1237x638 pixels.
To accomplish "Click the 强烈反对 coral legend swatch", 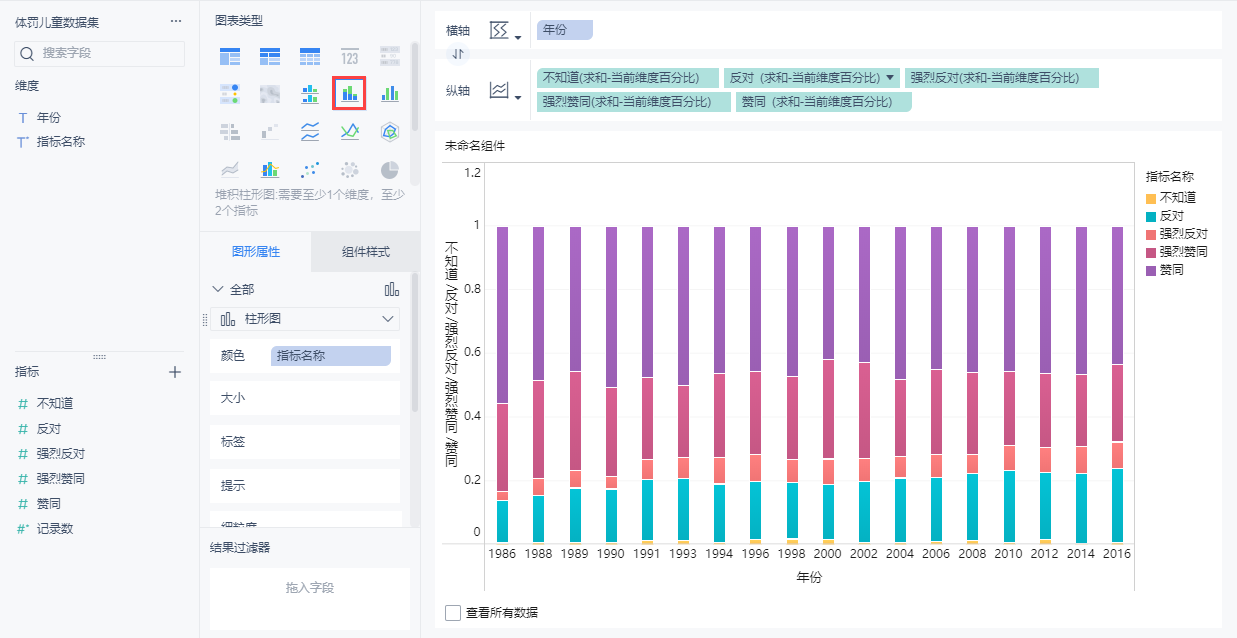I will click(1150, 234).
